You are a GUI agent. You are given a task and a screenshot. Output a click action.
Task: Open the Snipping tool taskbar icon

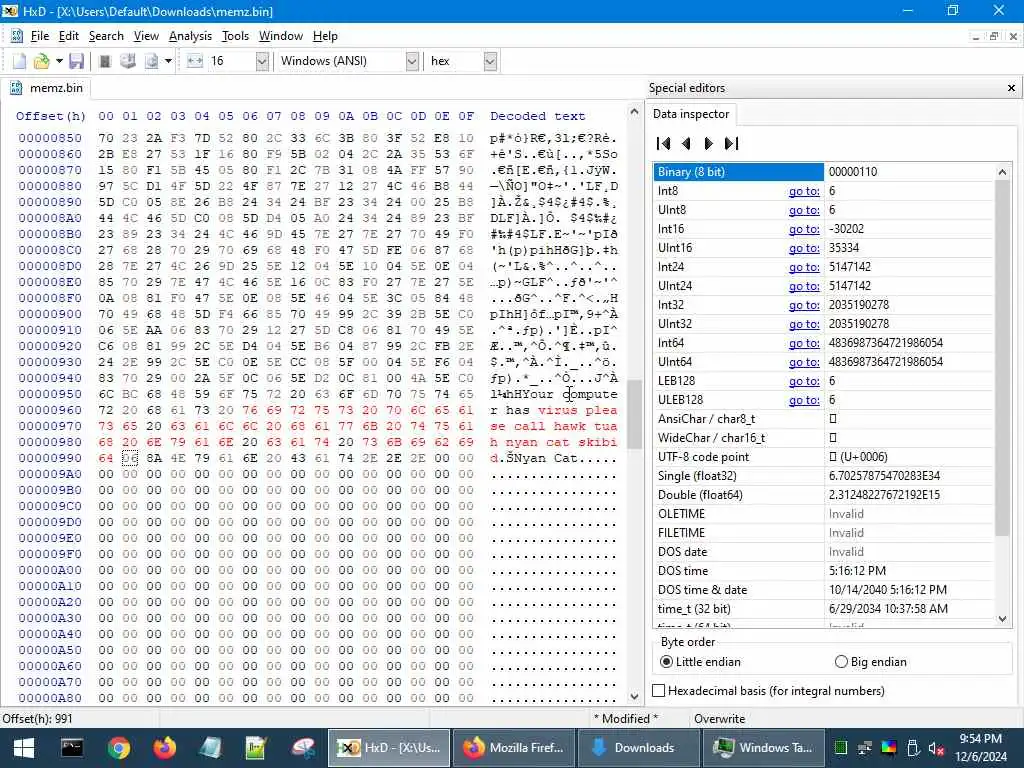[303, 748]
